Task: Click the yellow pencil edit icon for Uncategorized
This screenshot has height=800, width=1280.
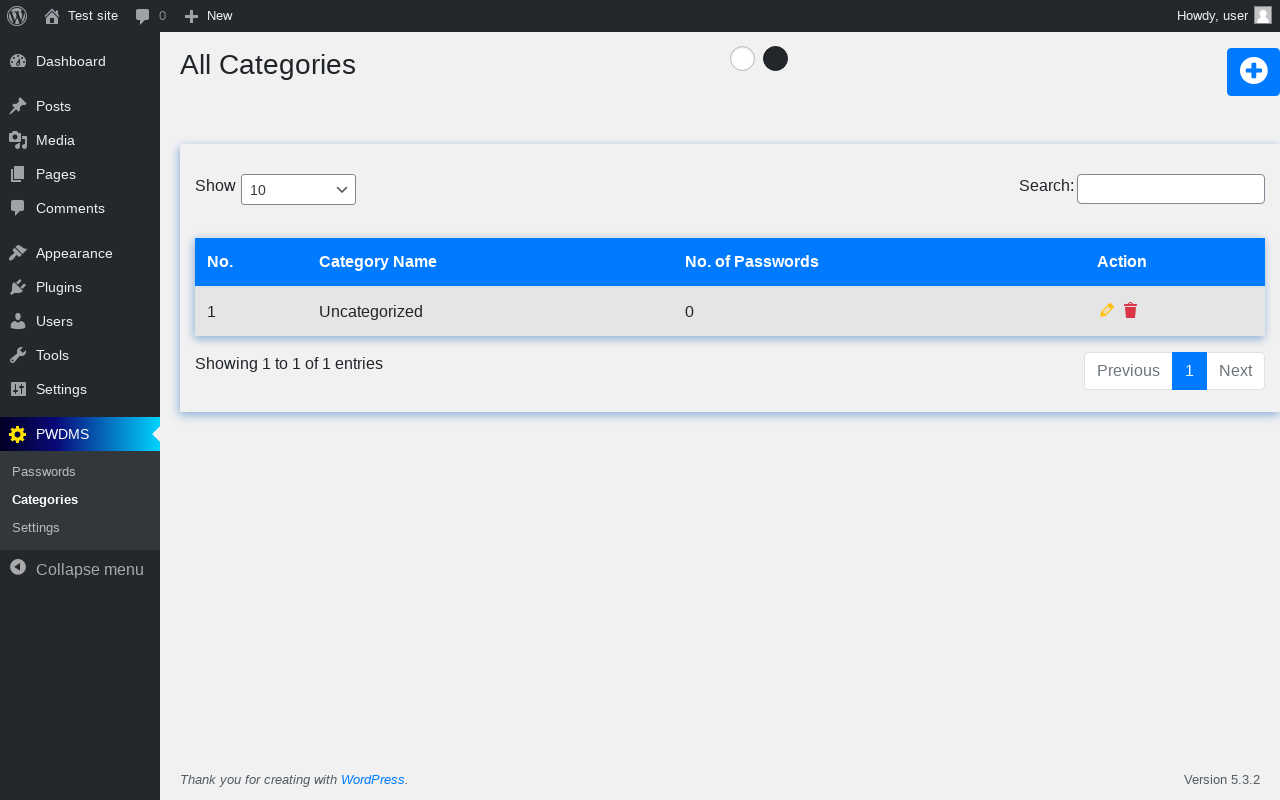Action: tap(1107, 310)
